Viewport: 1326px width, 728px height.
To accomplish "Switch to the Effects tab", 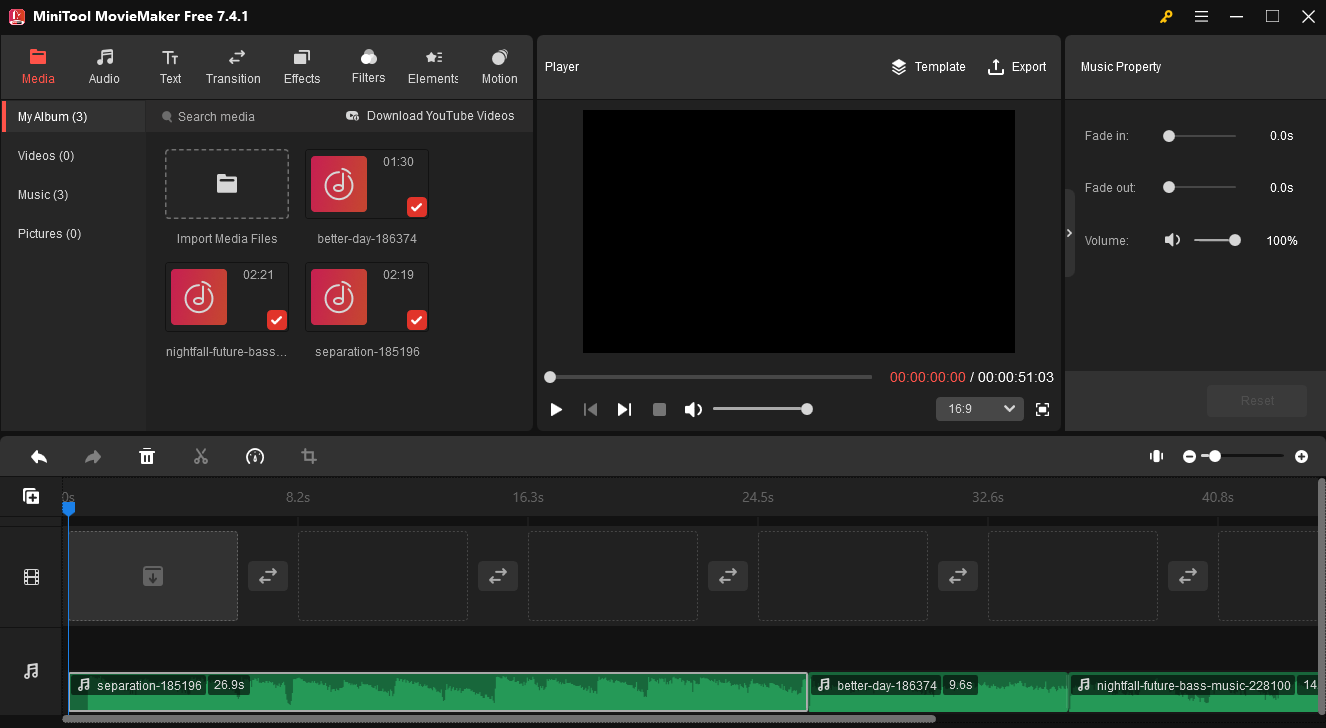I will tap(302, 66).
